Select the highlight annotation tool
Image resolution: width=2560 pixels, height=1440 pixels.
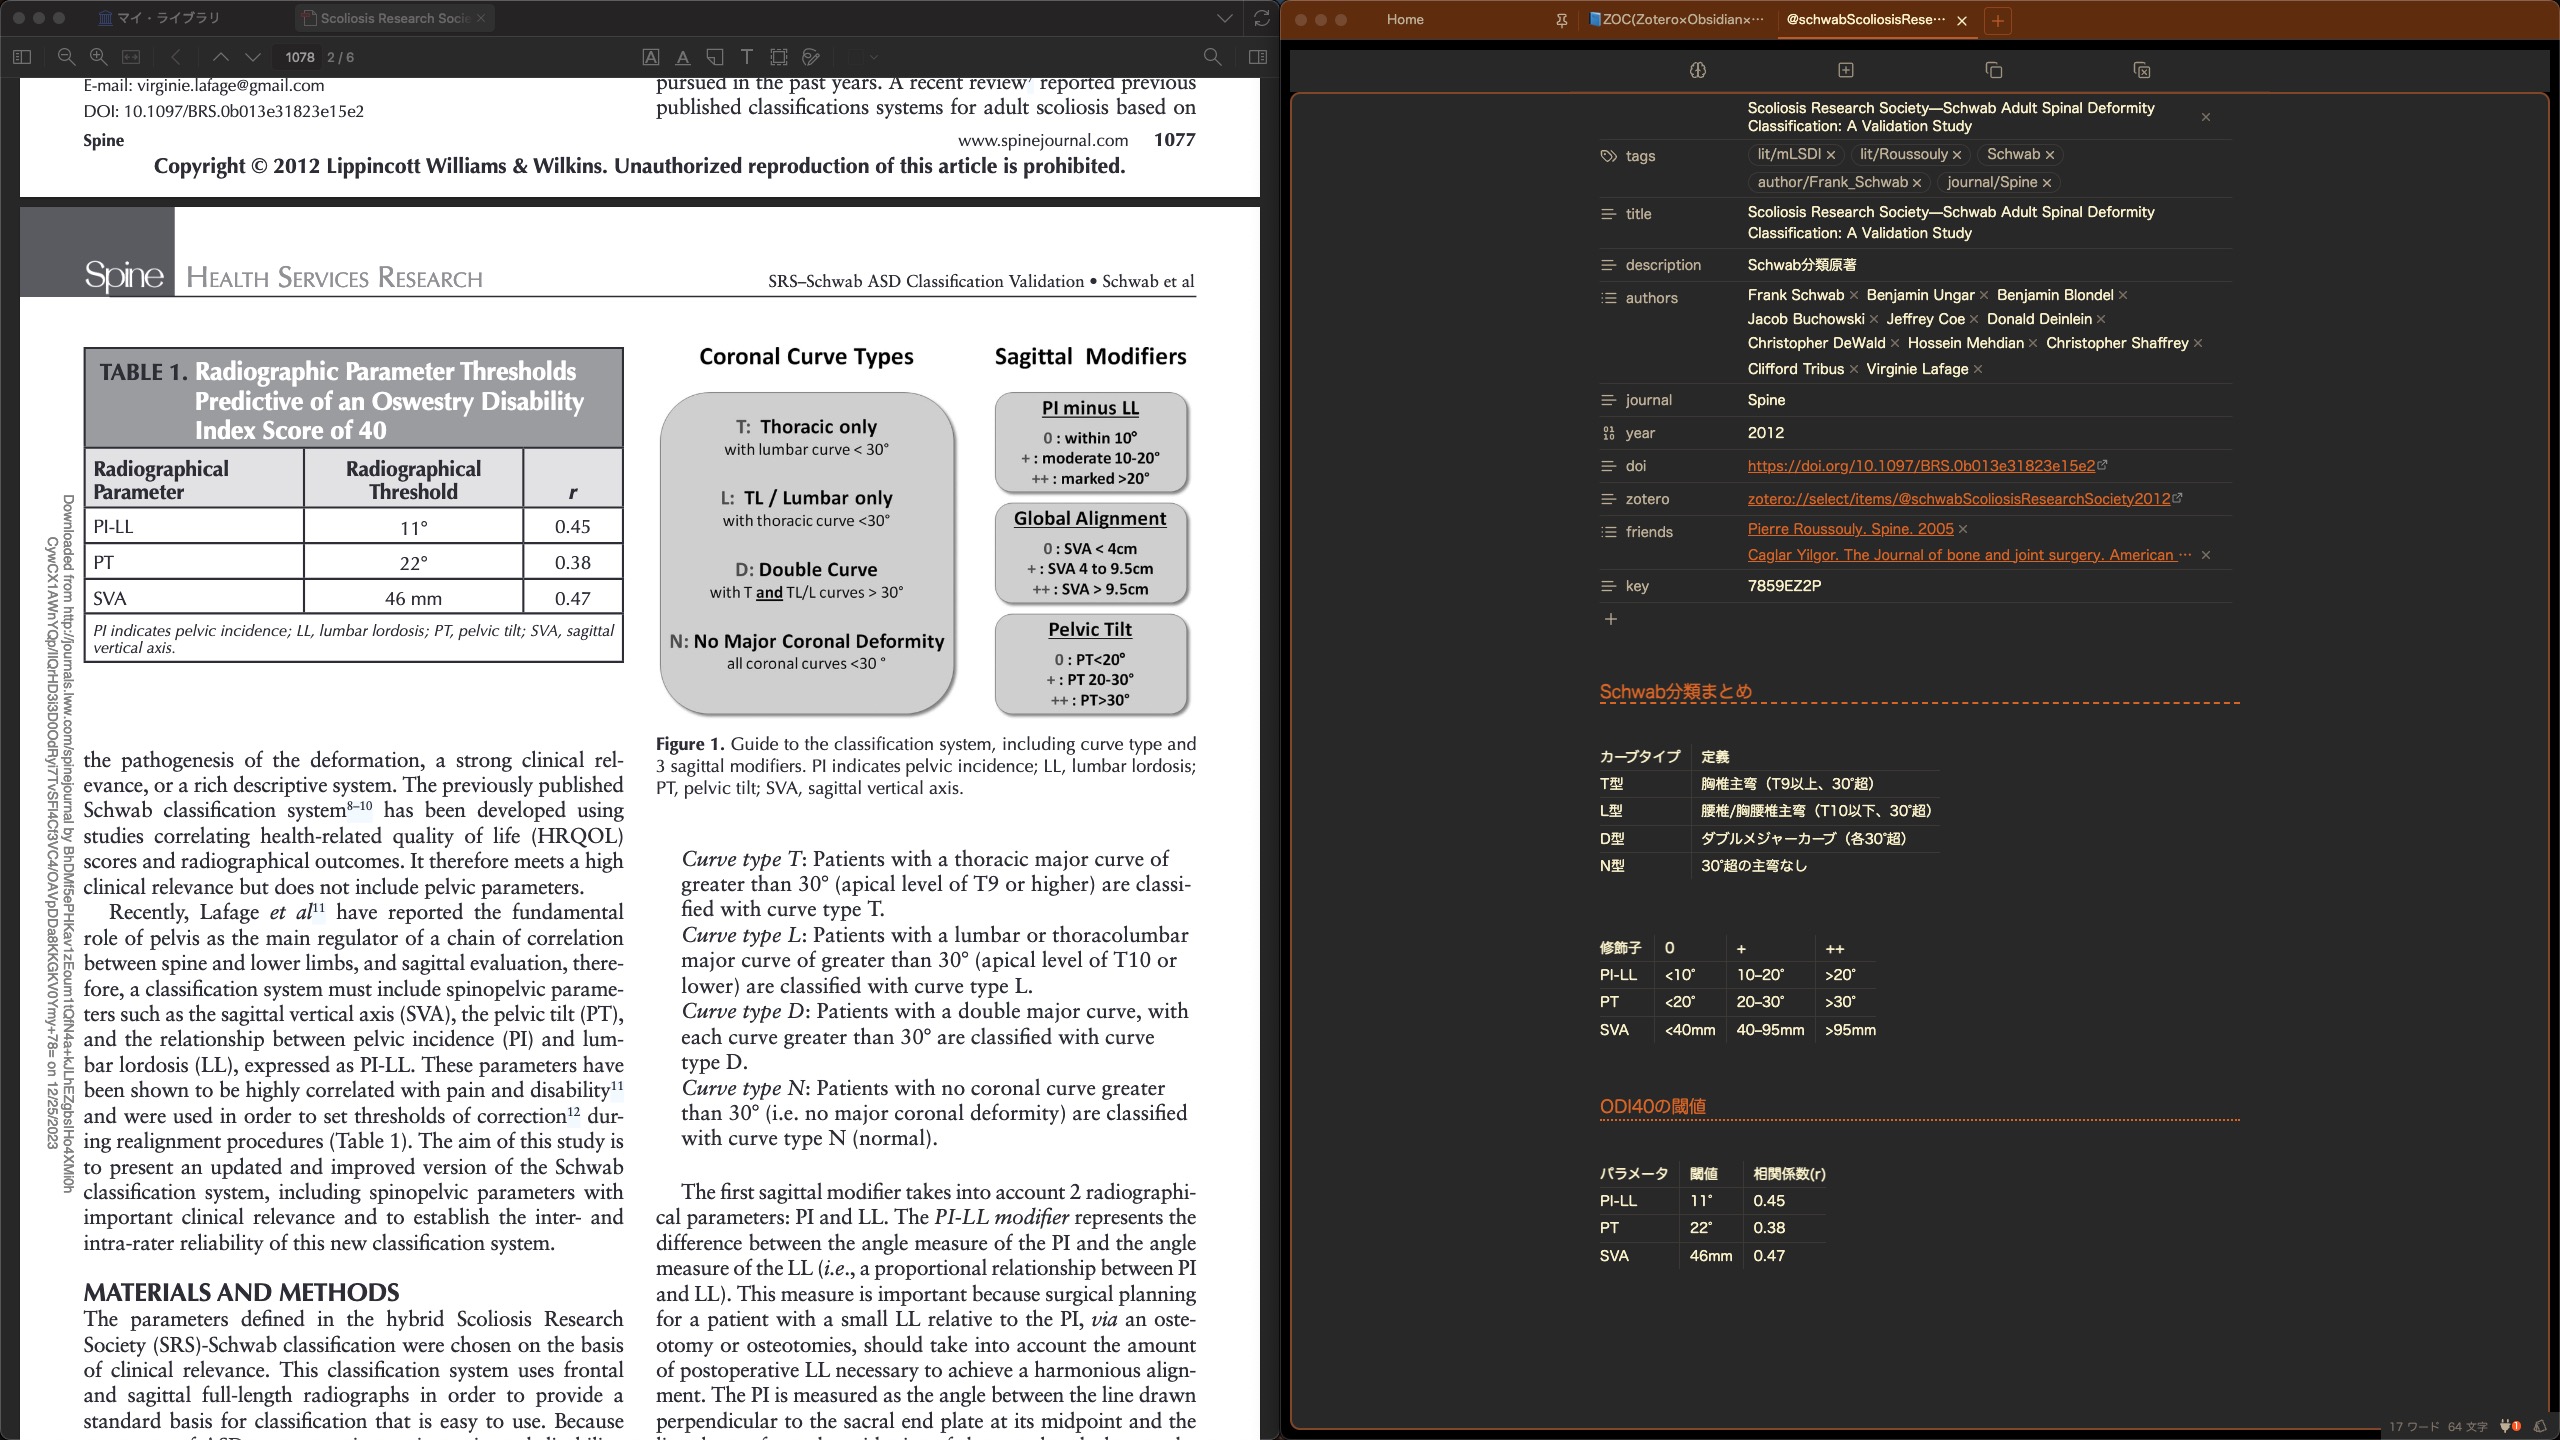651,57
